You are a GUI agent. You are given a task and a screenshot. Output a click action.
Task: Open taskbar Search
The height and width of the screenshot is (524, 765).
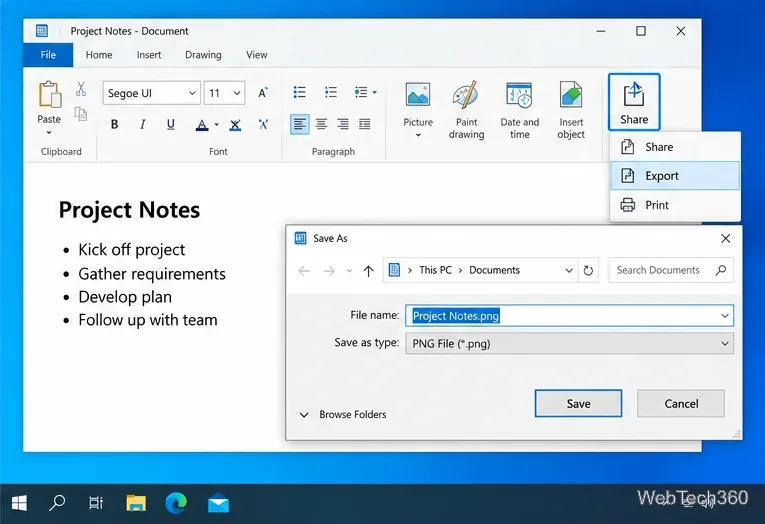point(57,503)
